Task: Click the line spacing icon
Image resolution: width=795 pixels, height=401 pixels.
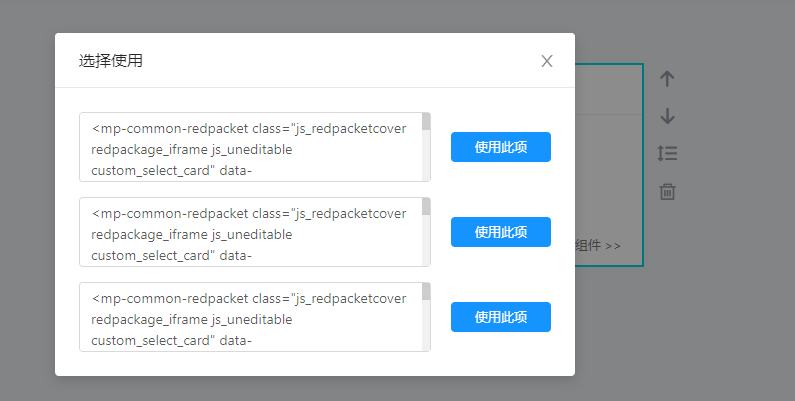Action: (x=668, y=153)
